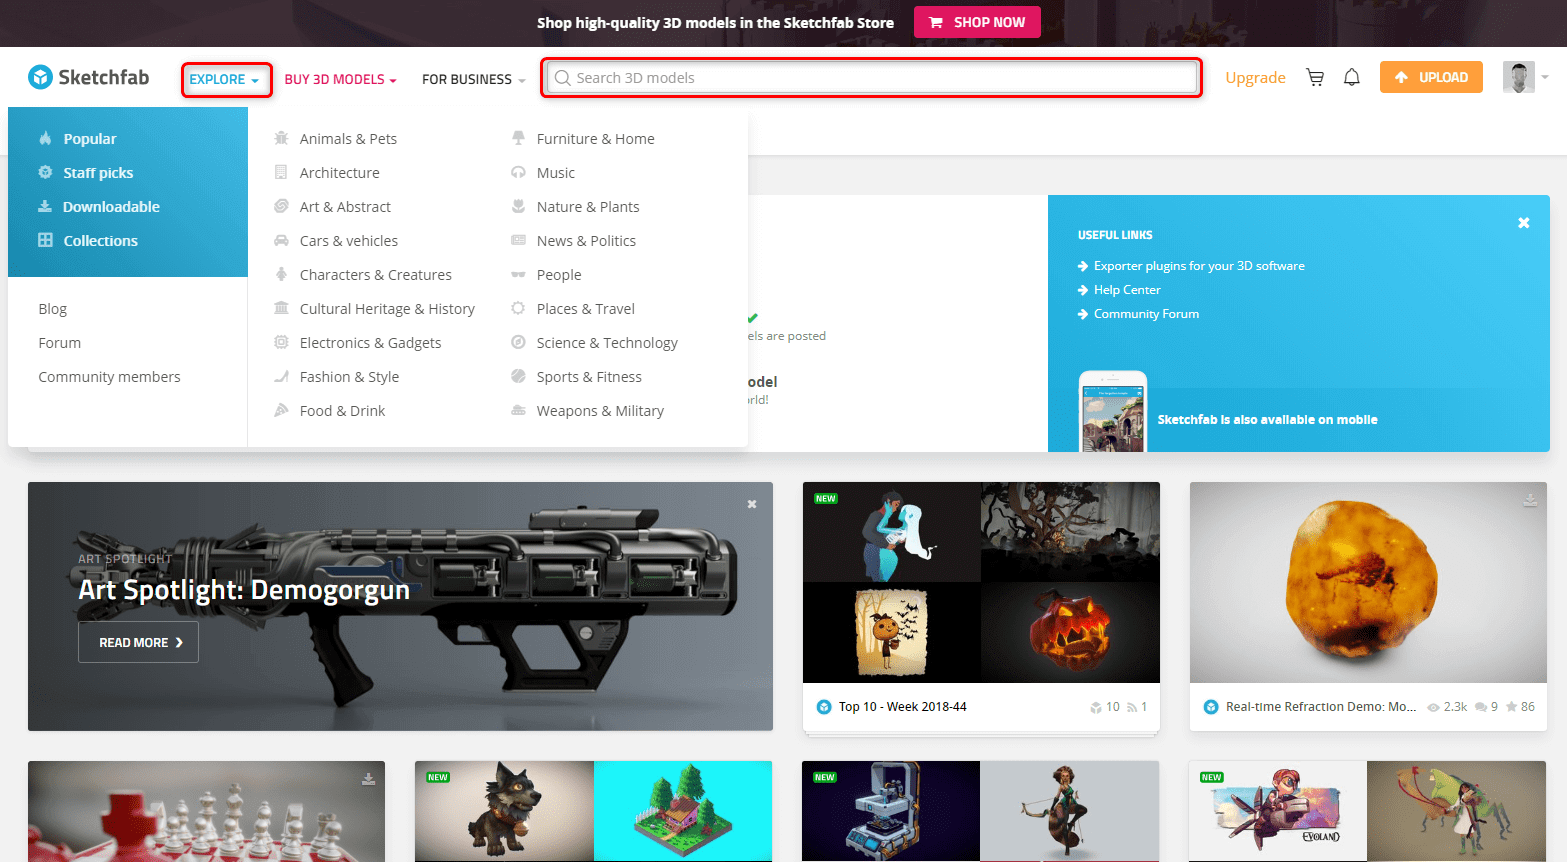Click subscribers icon on Top 10 collection
Viewport: 1567px width, 862px height.
1132,707
